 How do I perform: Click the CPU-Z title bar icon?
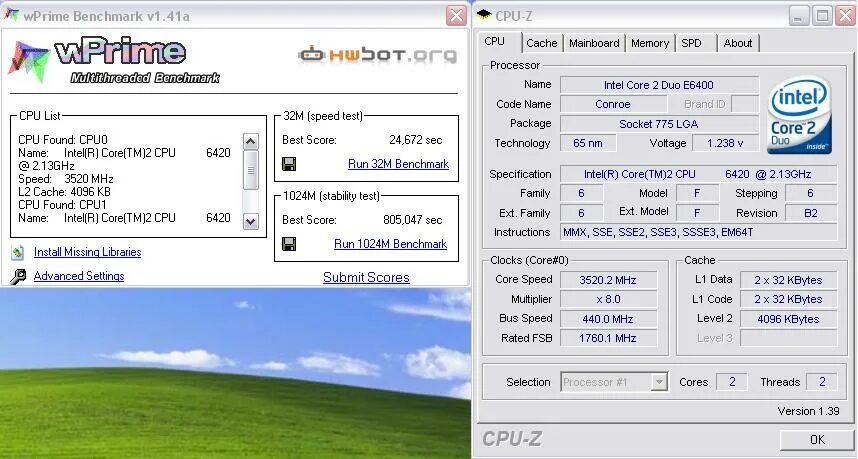tap(484, 15)
